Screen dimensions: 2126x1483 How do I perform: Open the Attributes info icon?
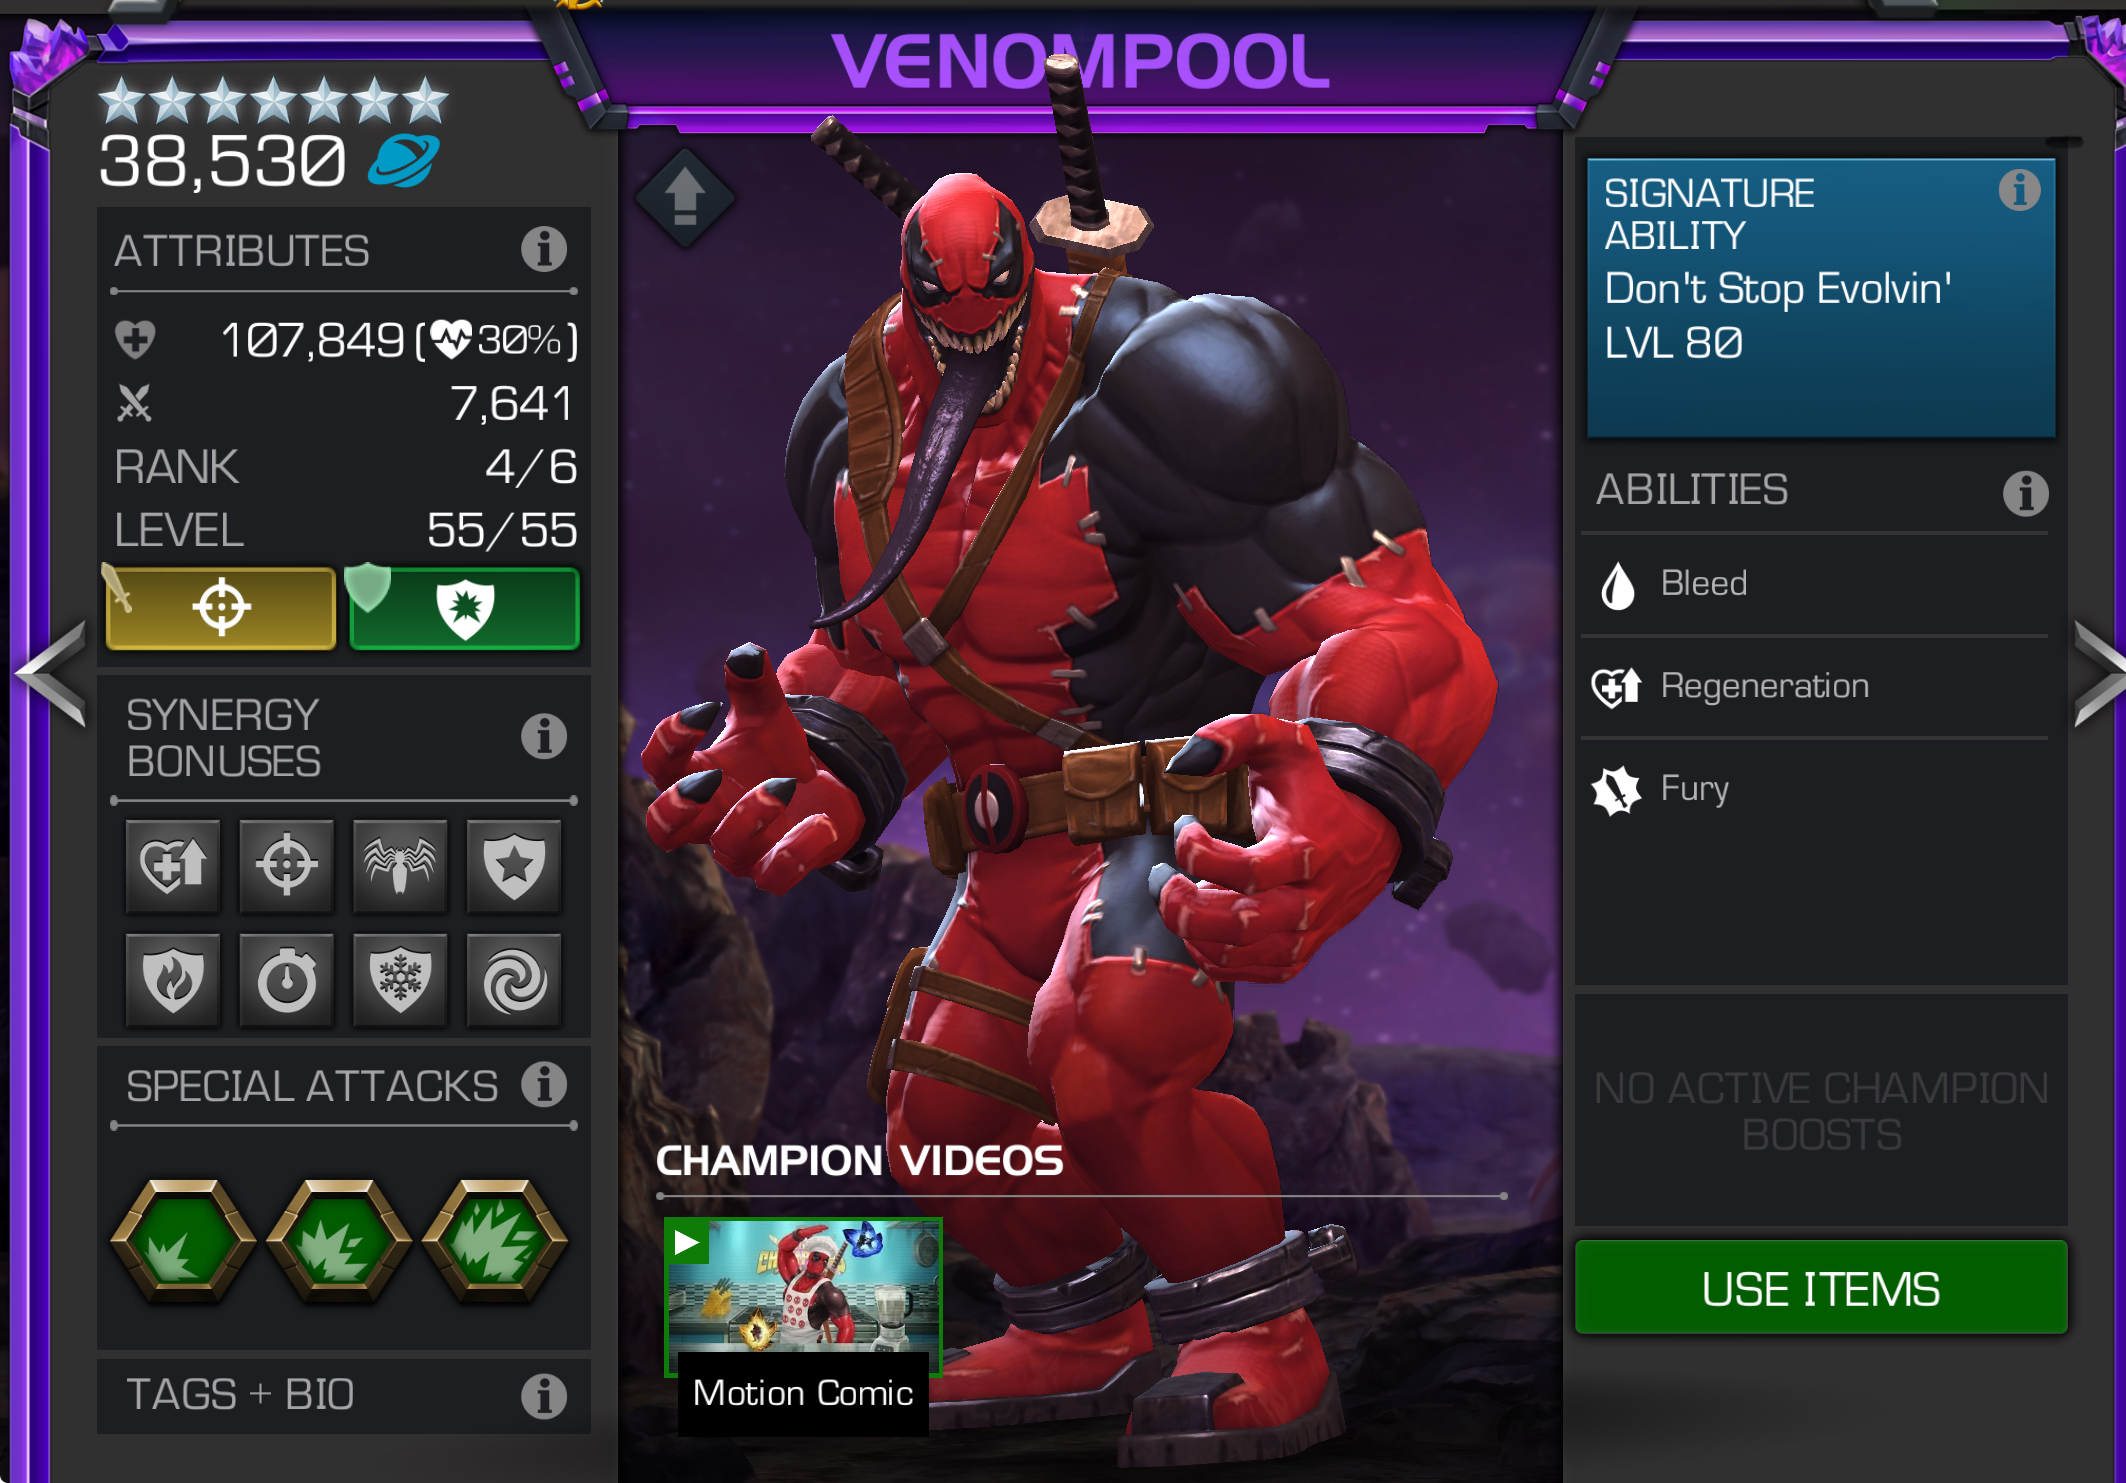click(544, 249)
